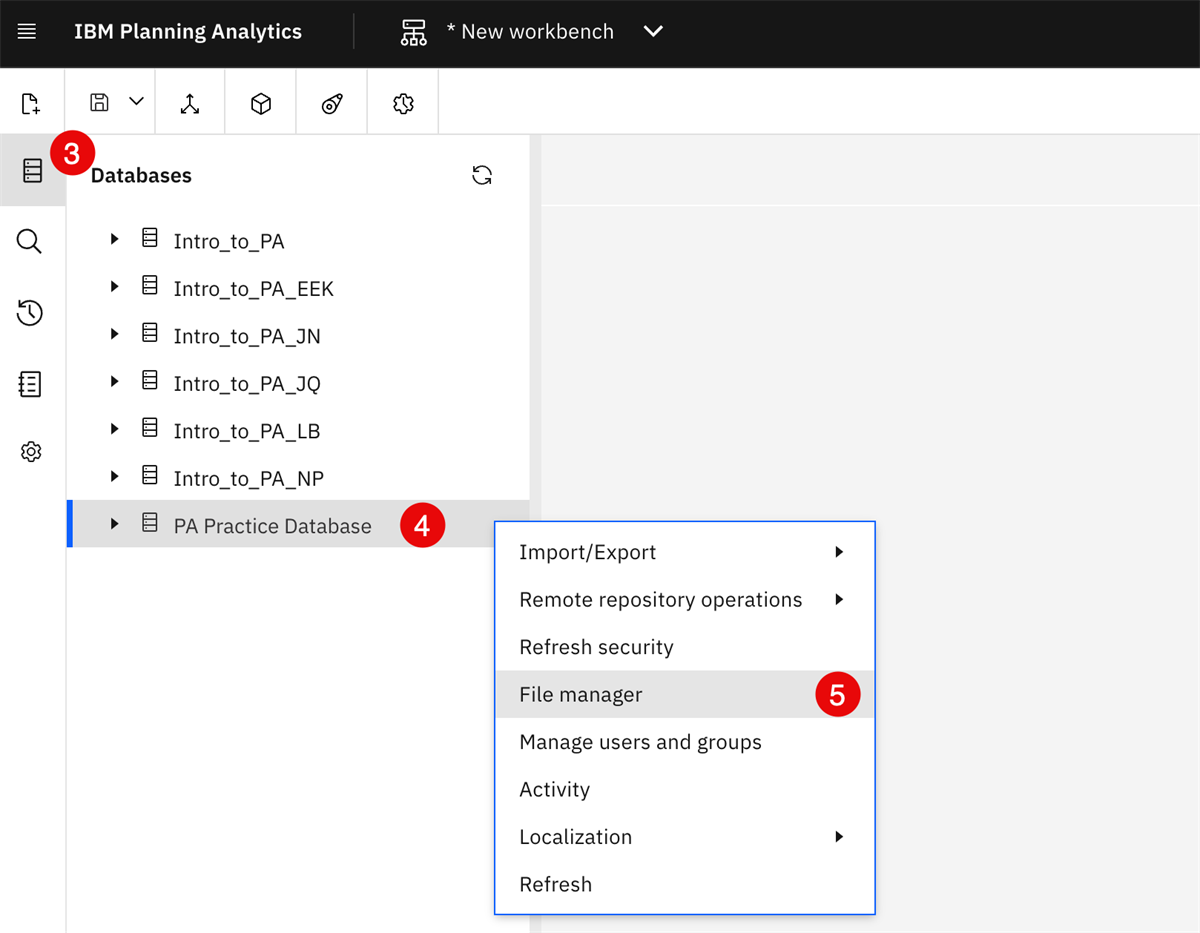Open the hamburger navigation menu

[x=27, y=32]
